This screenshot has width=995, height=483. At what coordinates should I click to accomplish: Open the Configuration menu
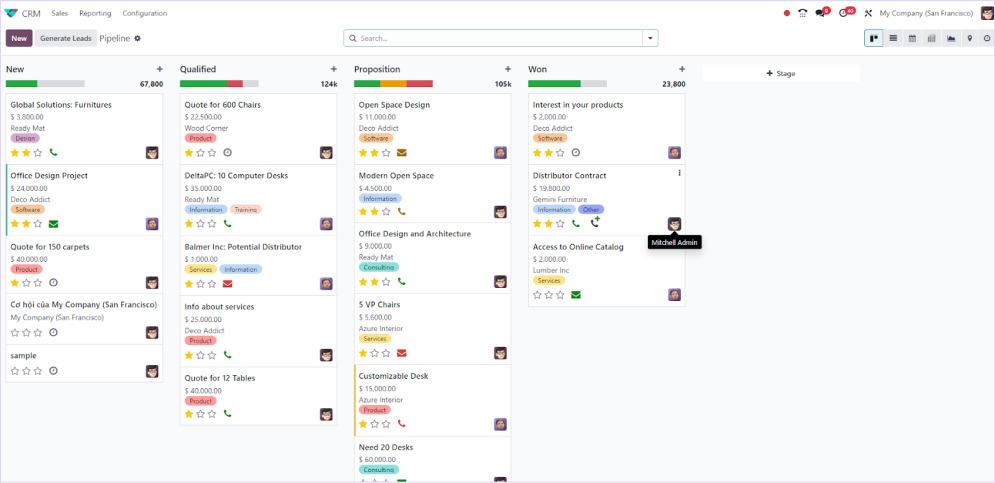click(x=145, y=13)
